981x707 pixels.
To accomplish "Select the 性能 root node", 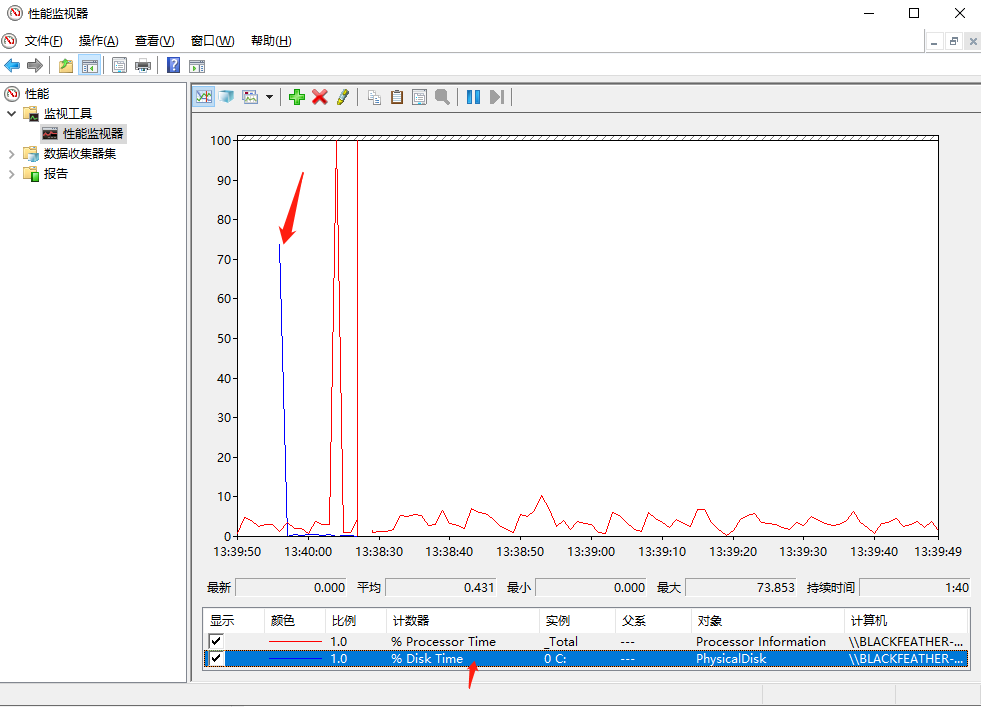I will coord(37,94).
